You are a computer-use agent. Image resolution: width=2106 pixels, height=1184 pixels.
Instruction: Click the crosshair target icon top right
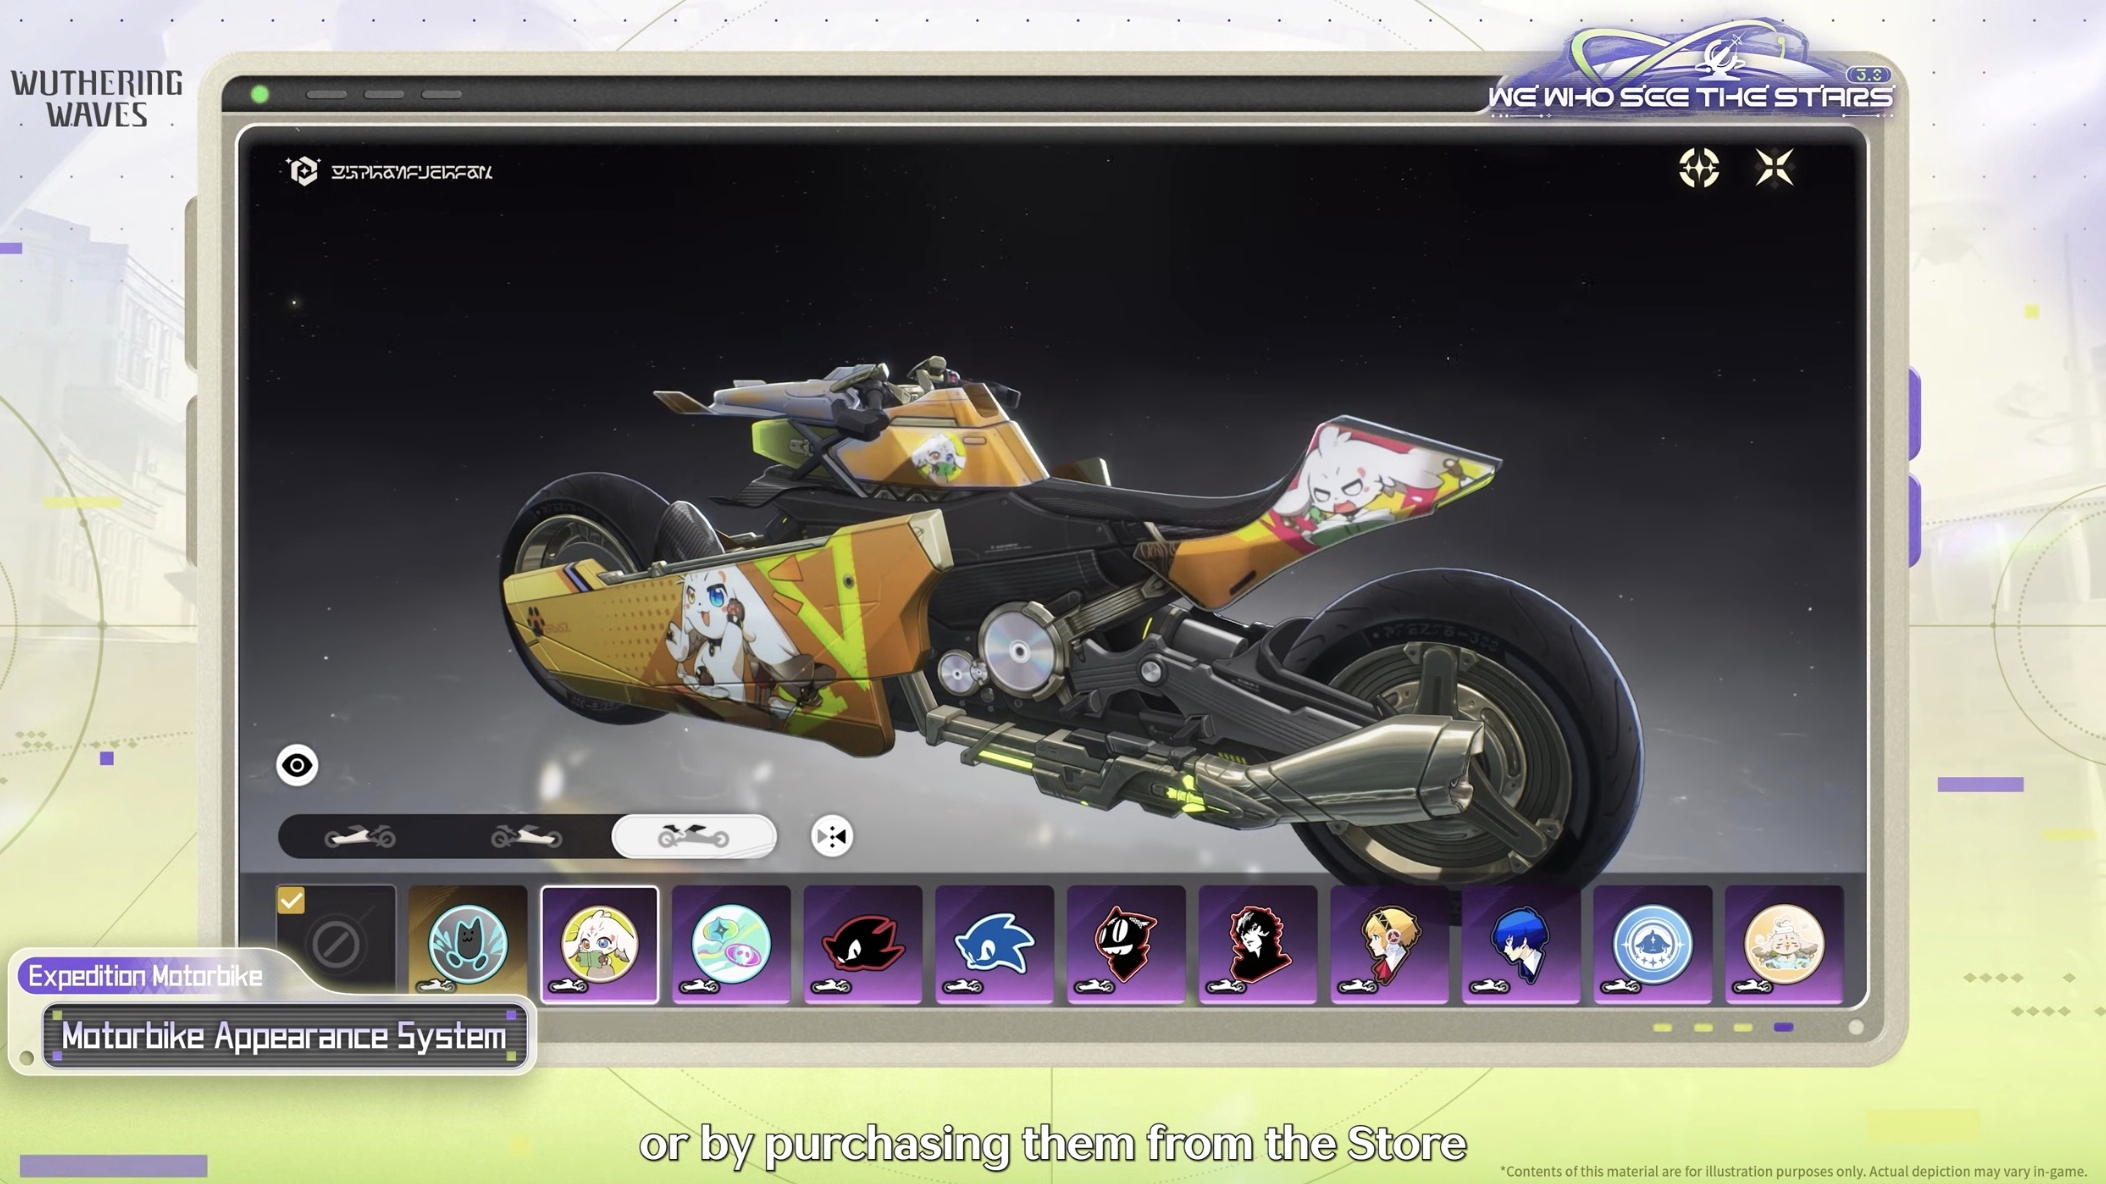pyautogui.click(x=1699, y=168)
